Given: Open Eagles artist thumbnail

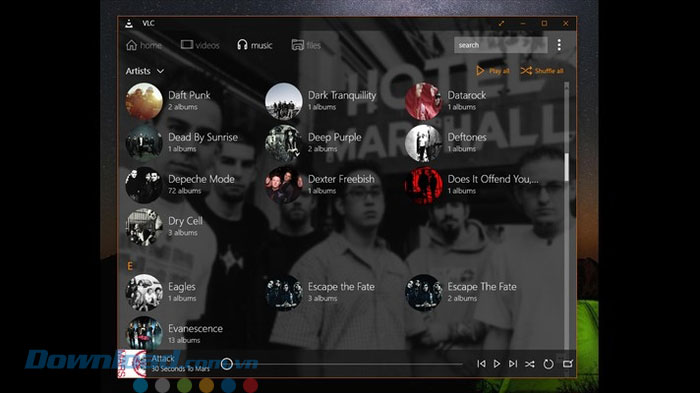Looking at the screenshot, I should point(144,293).
